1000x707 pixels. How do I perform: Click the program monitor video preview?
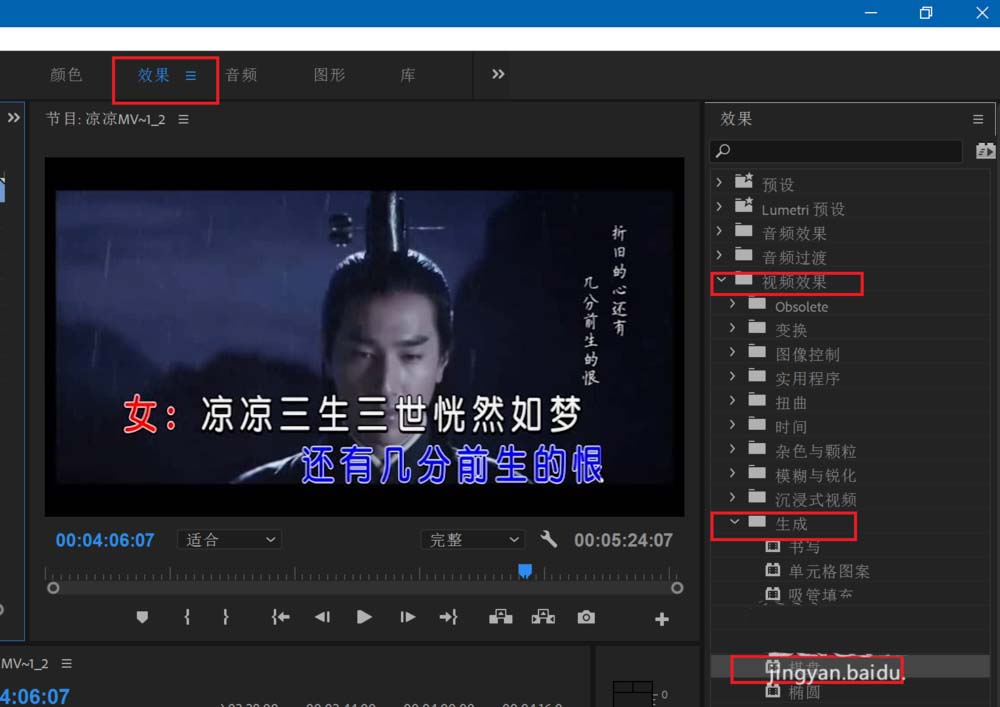[x=364, y=337]
